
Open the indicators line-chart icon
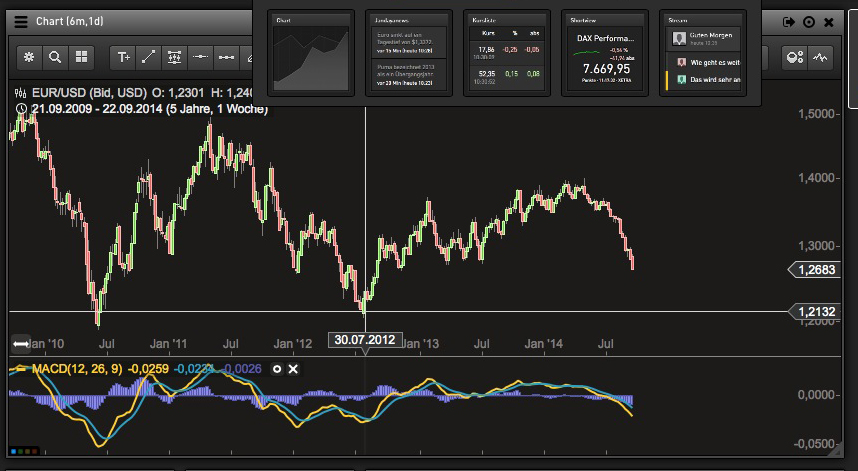820,57
